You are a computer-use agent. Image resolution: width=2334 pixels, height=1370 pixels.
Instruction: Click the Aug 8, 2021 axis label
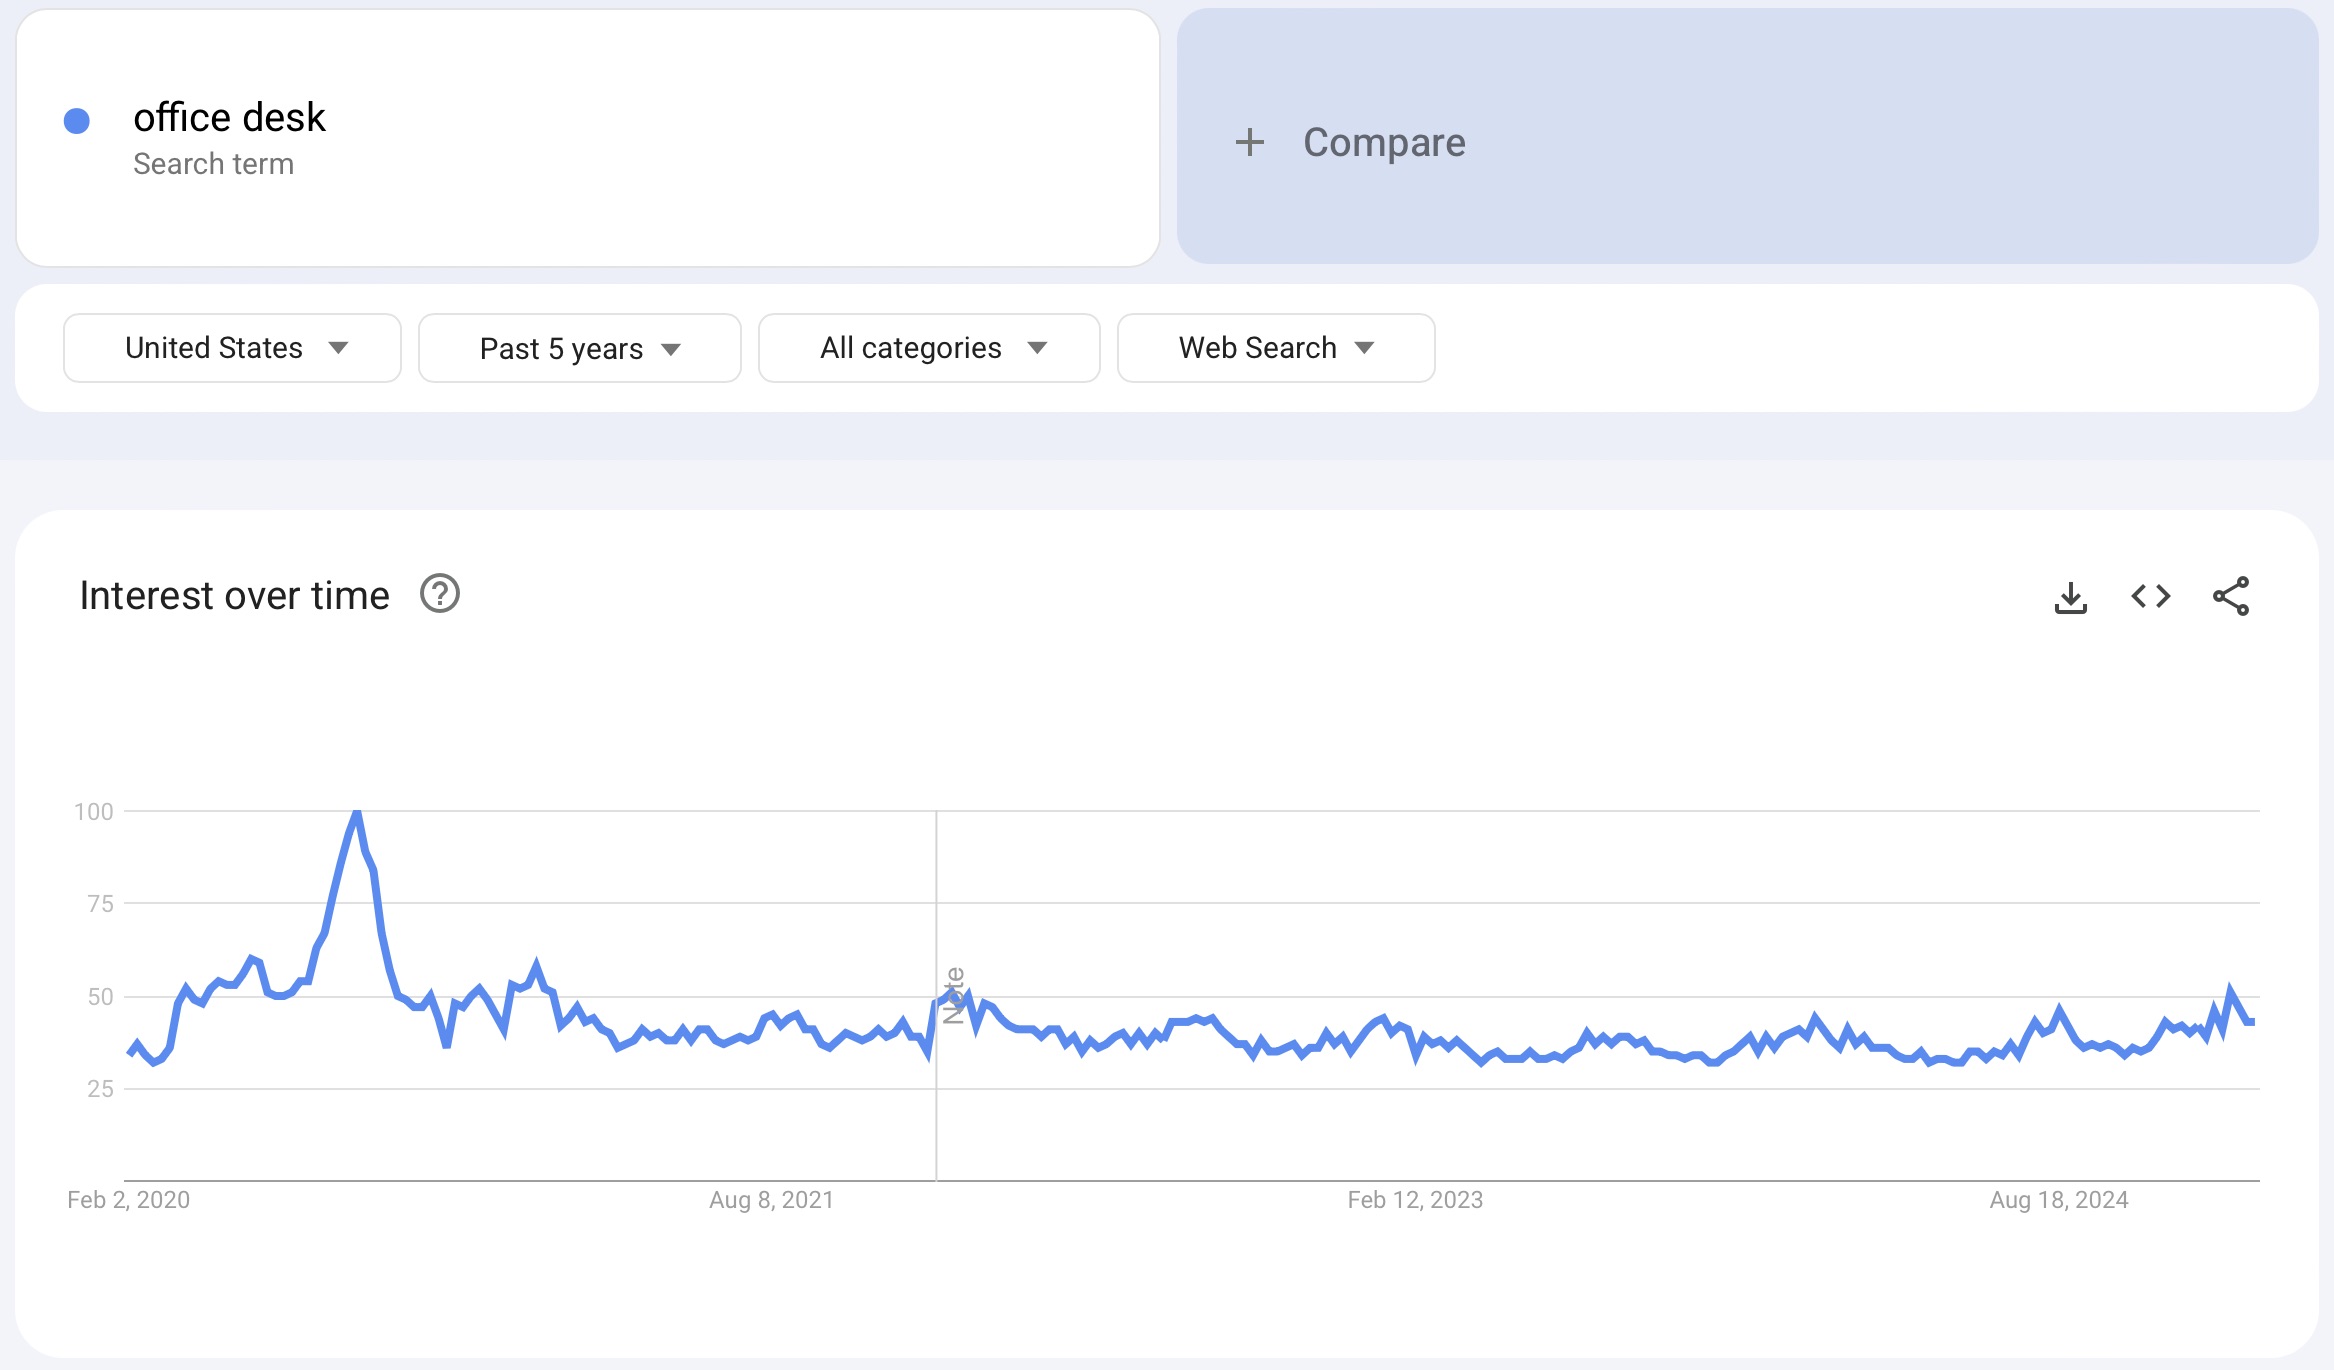(771, 1200)
